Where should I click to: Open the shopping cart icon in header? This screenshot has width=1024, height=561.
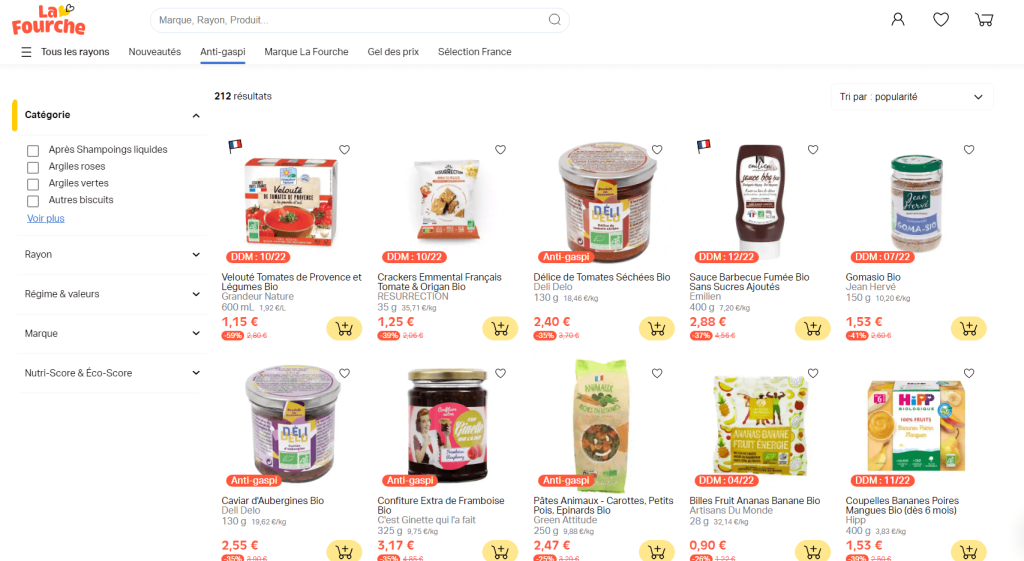click(984, 20)
